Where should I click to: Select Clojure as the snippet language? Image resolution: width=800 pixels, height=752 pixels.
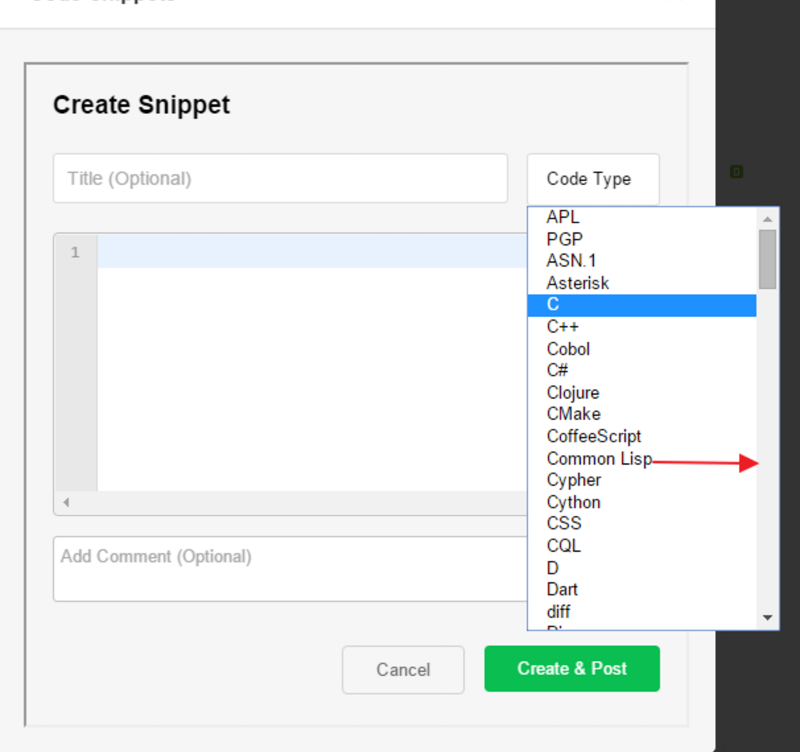572,392
